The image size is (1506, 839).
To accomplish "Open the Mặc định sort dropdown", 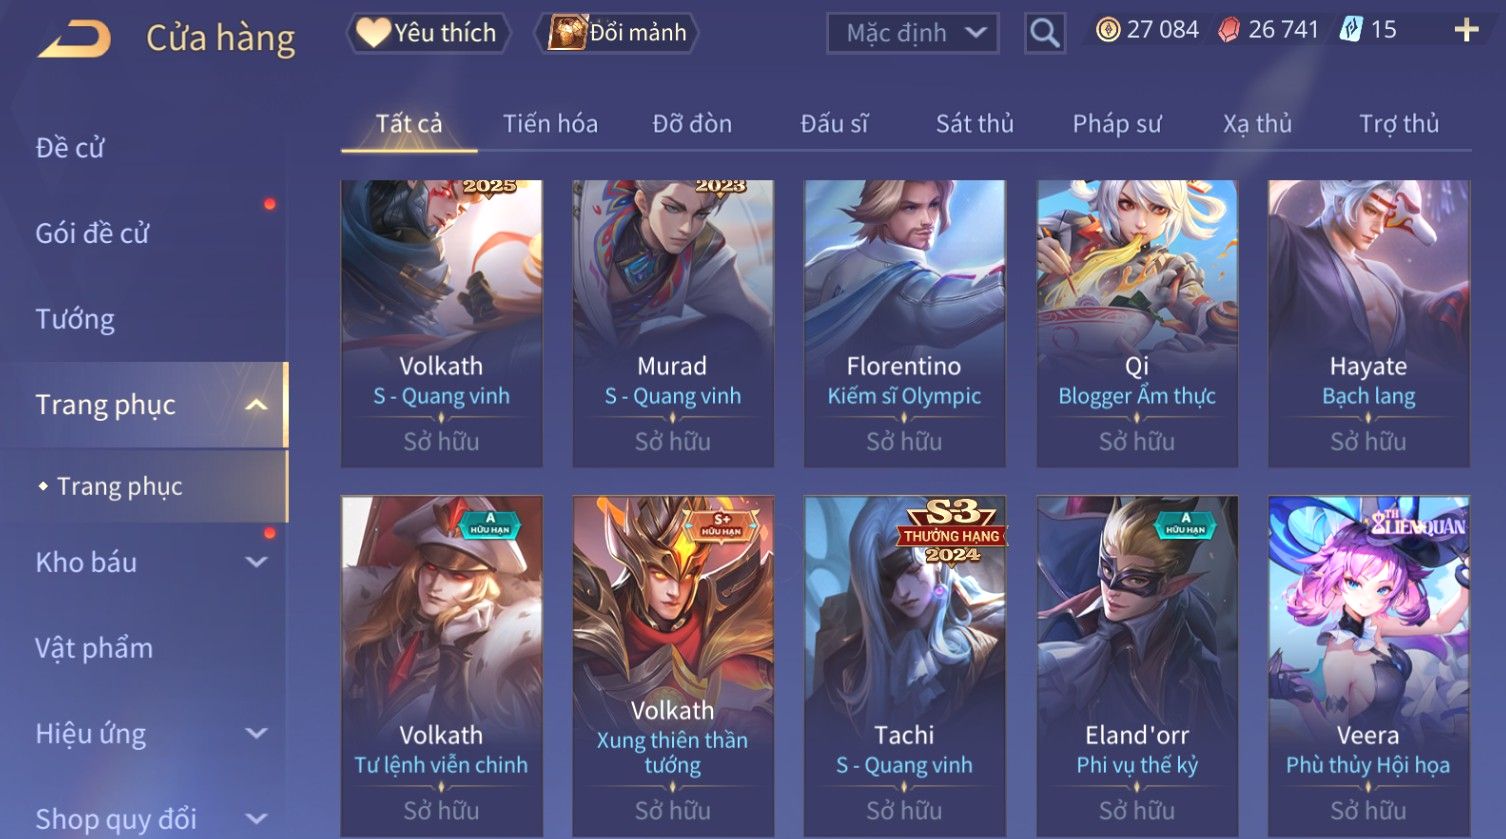I will coord(913,33).
